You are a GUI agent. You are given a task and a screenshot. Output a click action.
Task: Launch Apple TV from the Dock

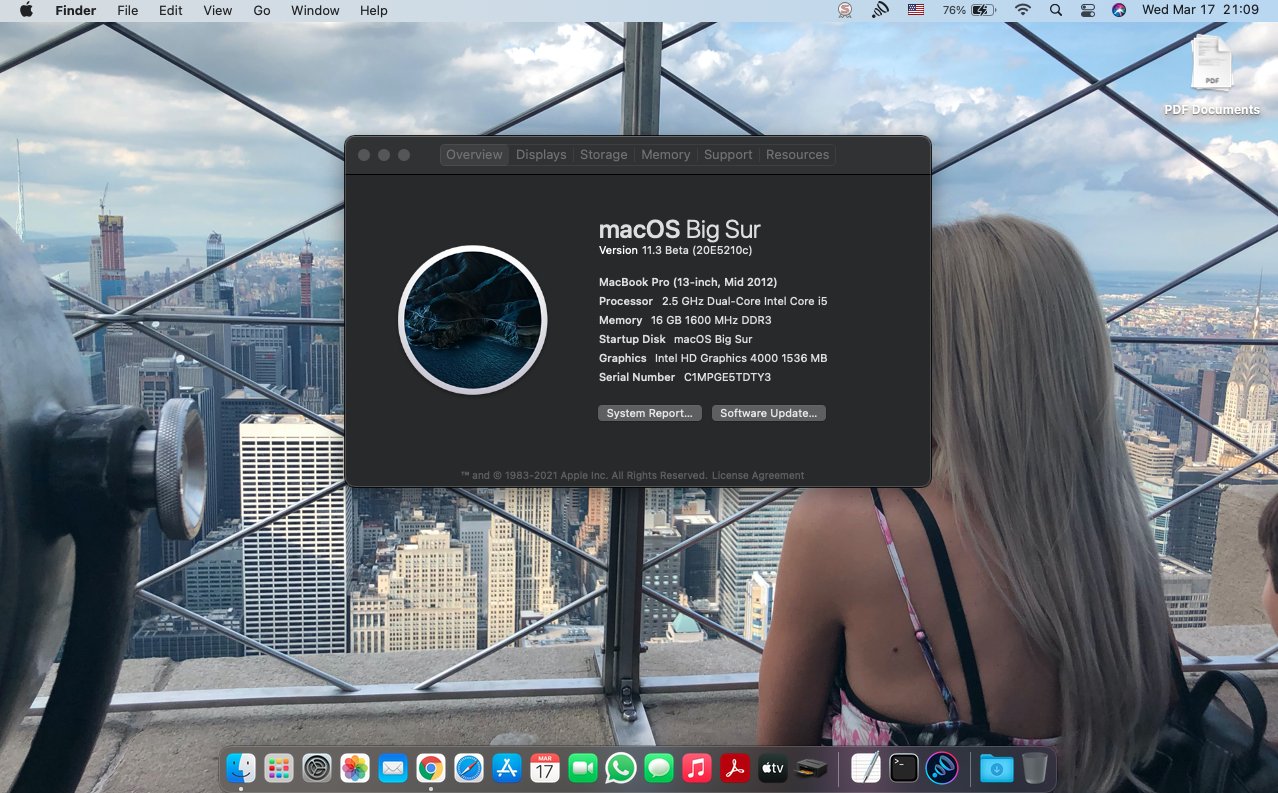click(x=773, y=768)
